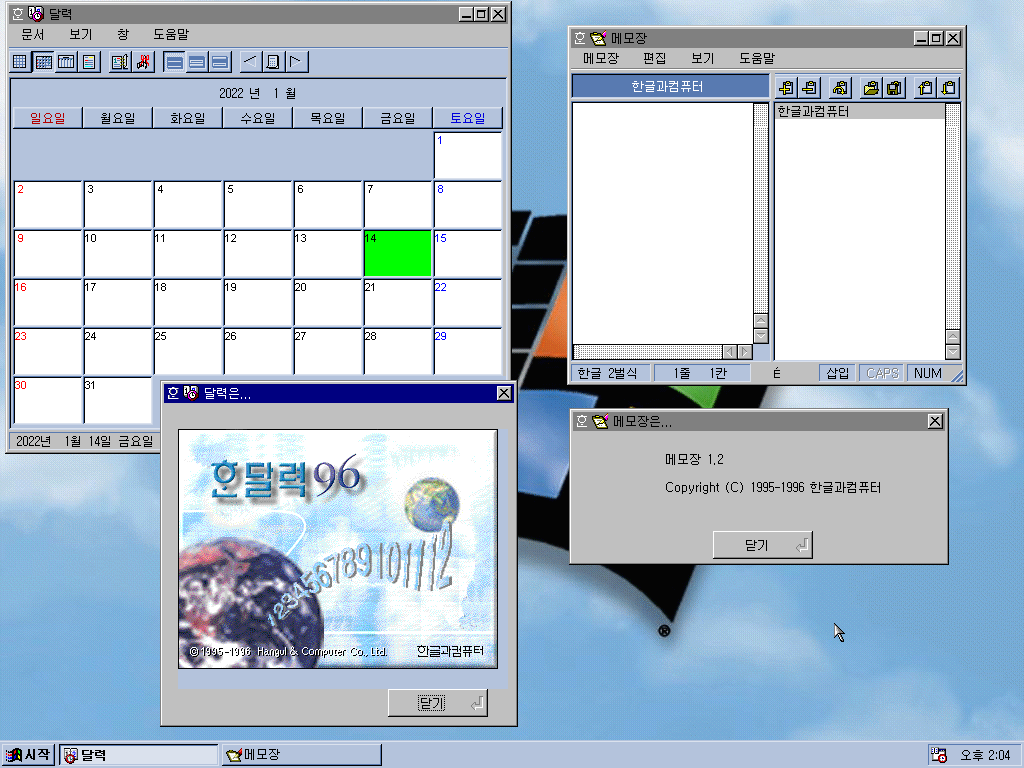Toggle the NUM status indicator
This screenshot has width=1024, height=768.
928,373
